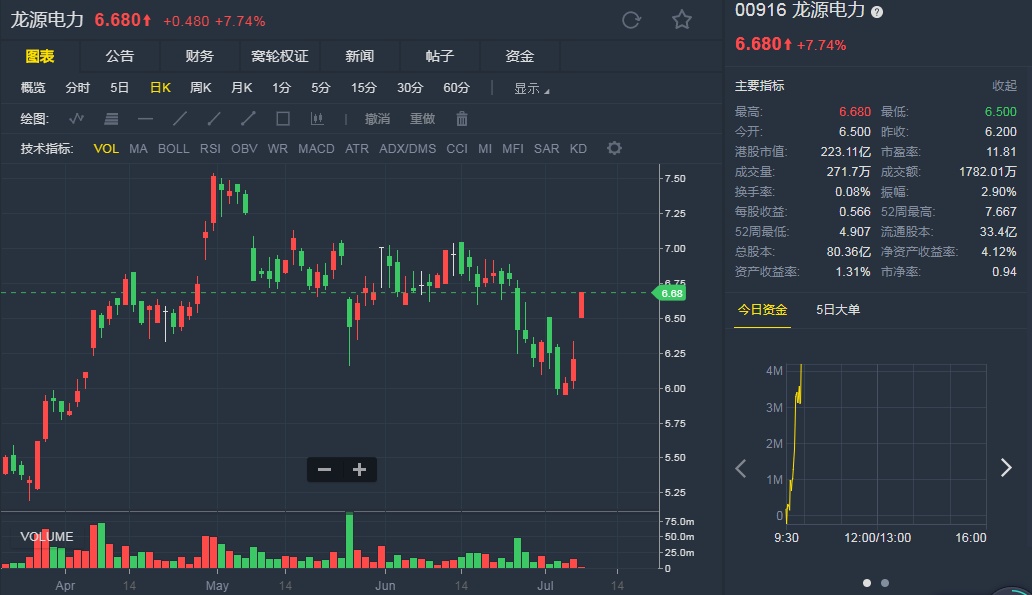Toggle the RSI indicator
1032x595 pixels.
[x=210, y=149]
